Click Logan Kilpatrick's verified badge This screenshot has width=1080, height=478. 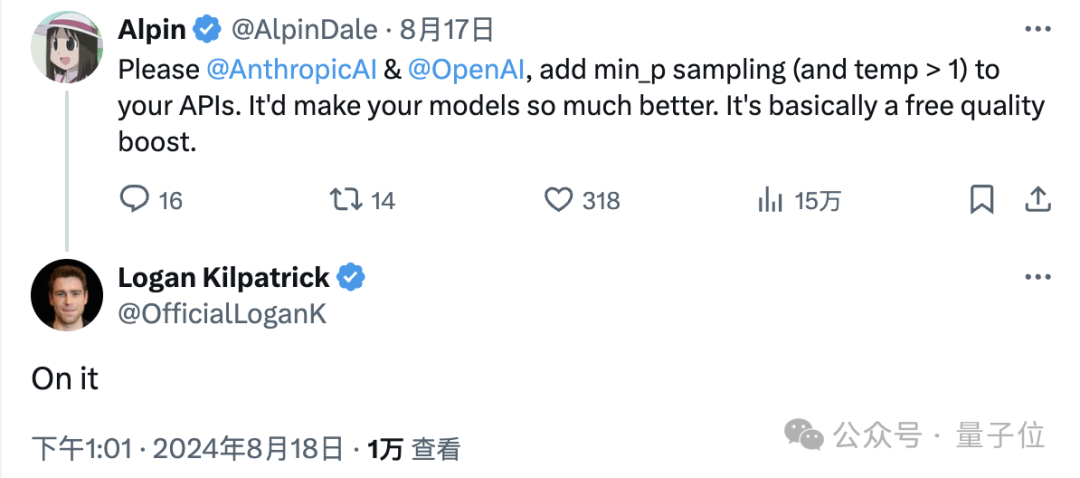[x=351, y=278]
